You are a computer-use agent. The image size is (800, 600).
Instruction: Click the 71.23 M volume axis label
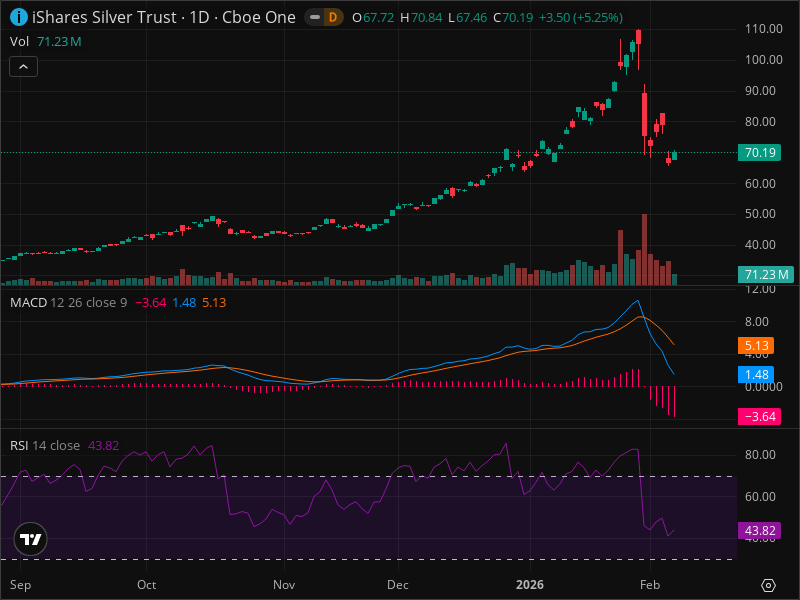click(766, 274)
